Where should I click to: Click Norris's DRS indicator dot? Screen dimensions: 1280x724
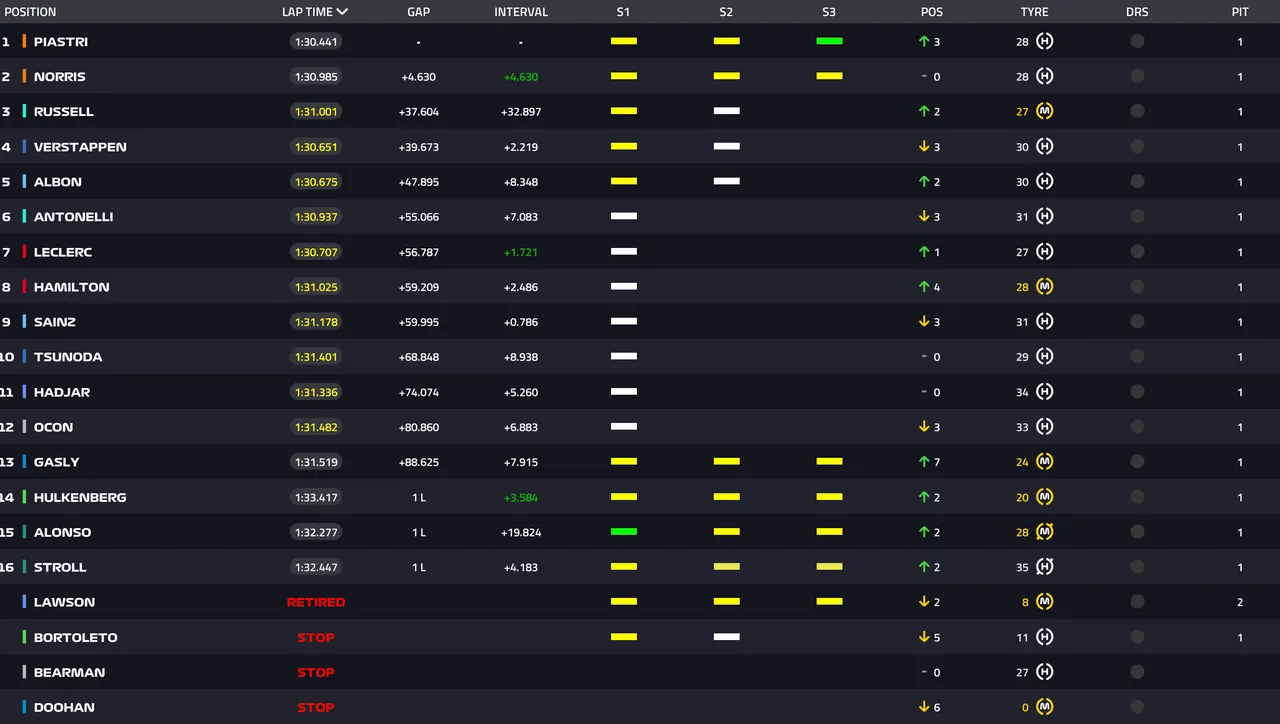coord(1137,76)
